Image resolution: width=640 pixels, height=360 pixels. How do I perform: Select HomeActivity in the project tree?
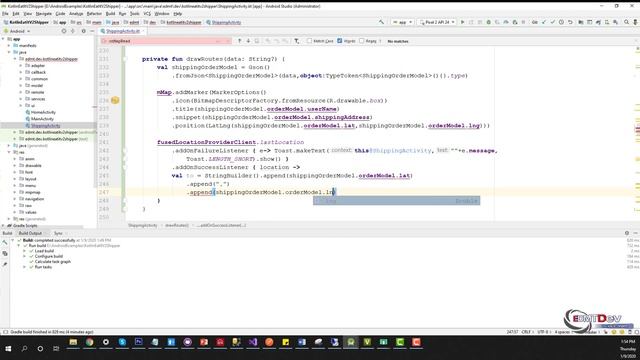[43, 112]
